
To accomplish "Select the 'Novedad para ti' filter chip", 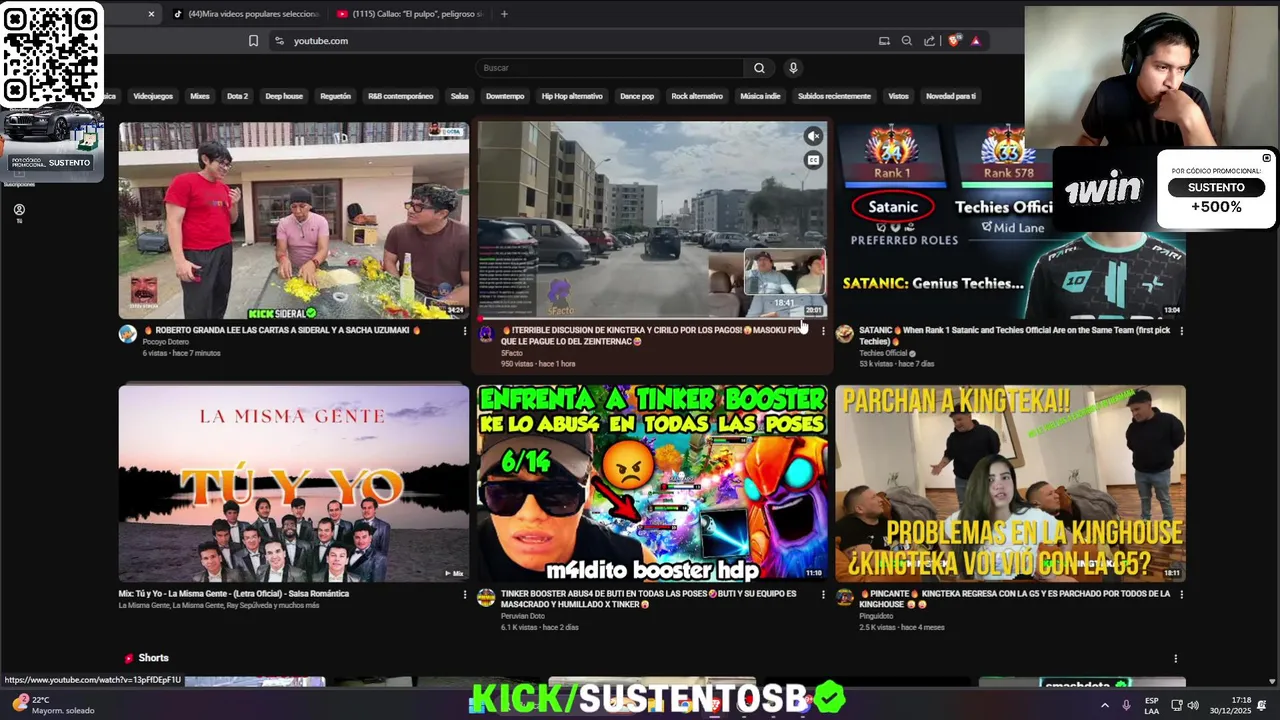I will click(x=951, y=96).
